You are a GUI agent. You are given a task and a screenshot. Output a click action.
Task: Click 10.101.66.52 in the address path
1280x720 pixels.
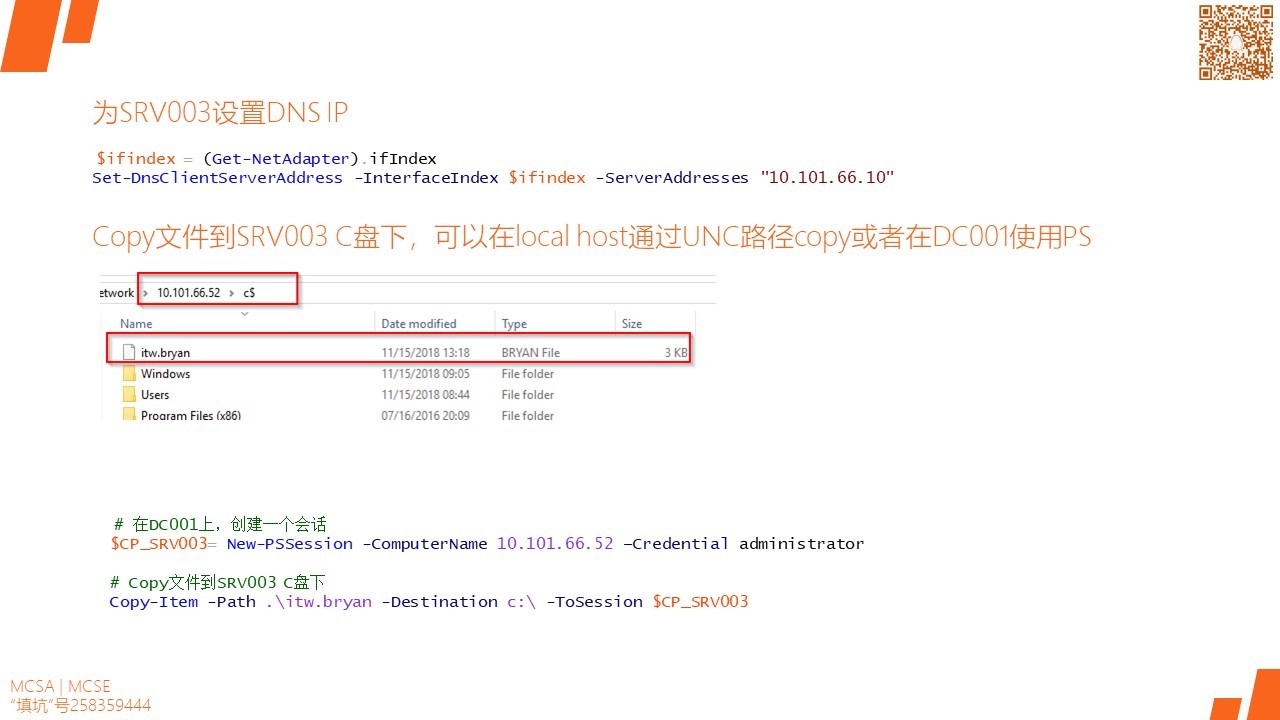(x=189, y=293)
